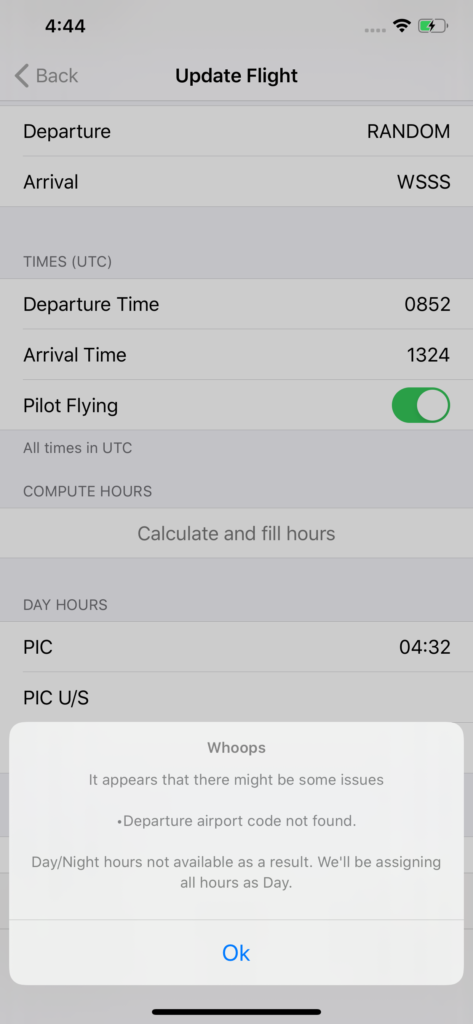The width and height of the screenshot is (473, 1024).
Task: Edit the Arrival airport WSSS value
Action: (x=423, y=182)
